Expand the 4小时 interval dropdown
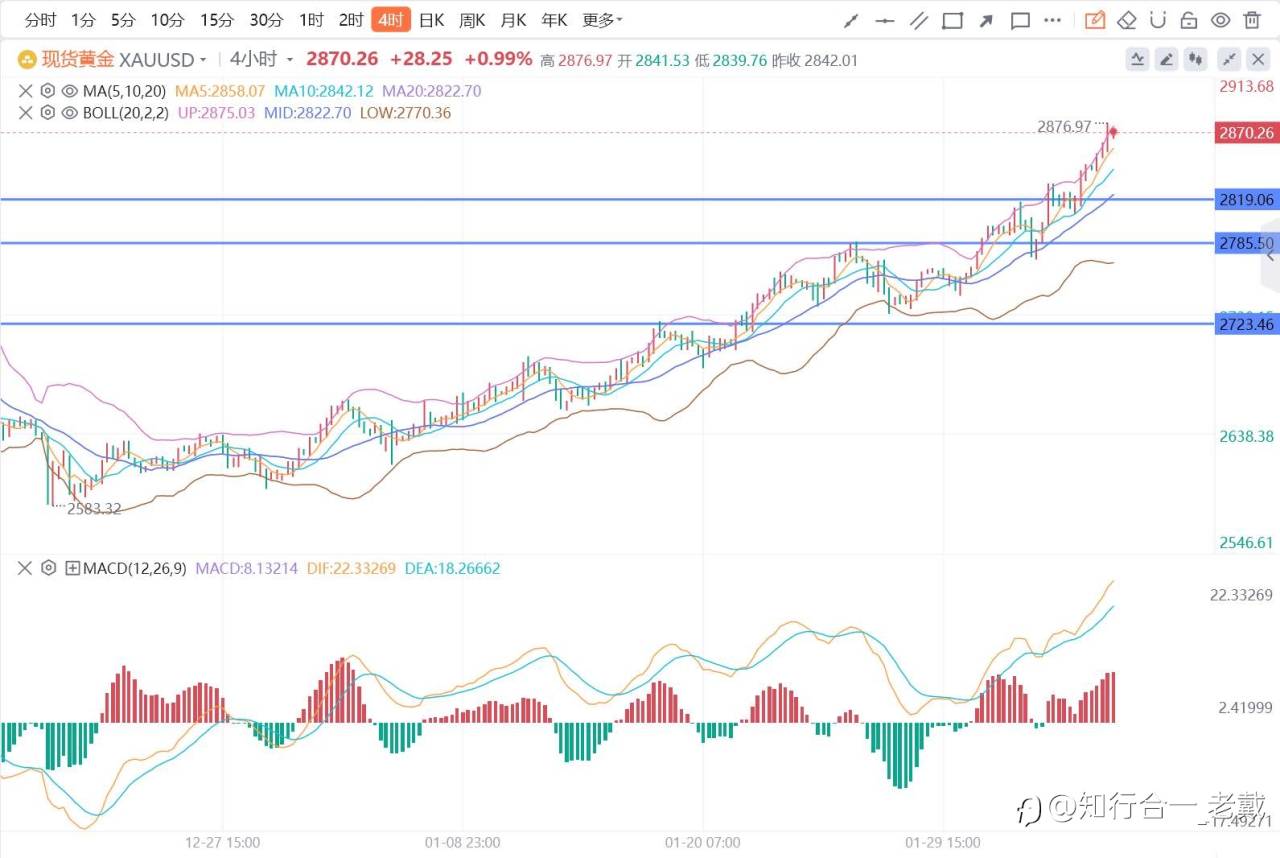The image size is (1280, 858). [x=262, y=59]
